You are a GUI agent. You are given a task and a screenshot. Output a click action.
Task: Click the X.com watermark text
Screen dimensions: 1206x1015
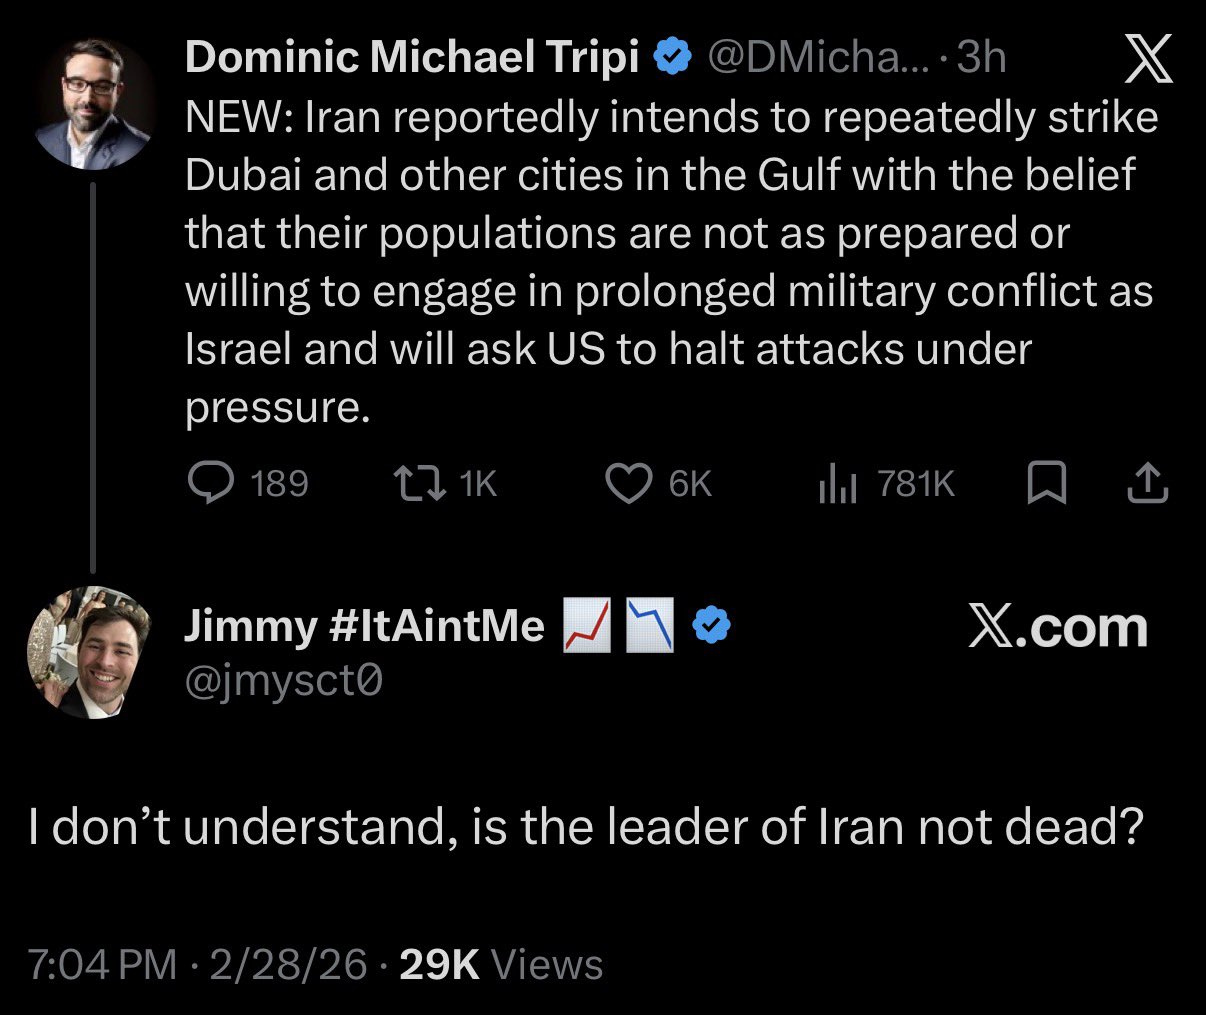coord(1057,627)
